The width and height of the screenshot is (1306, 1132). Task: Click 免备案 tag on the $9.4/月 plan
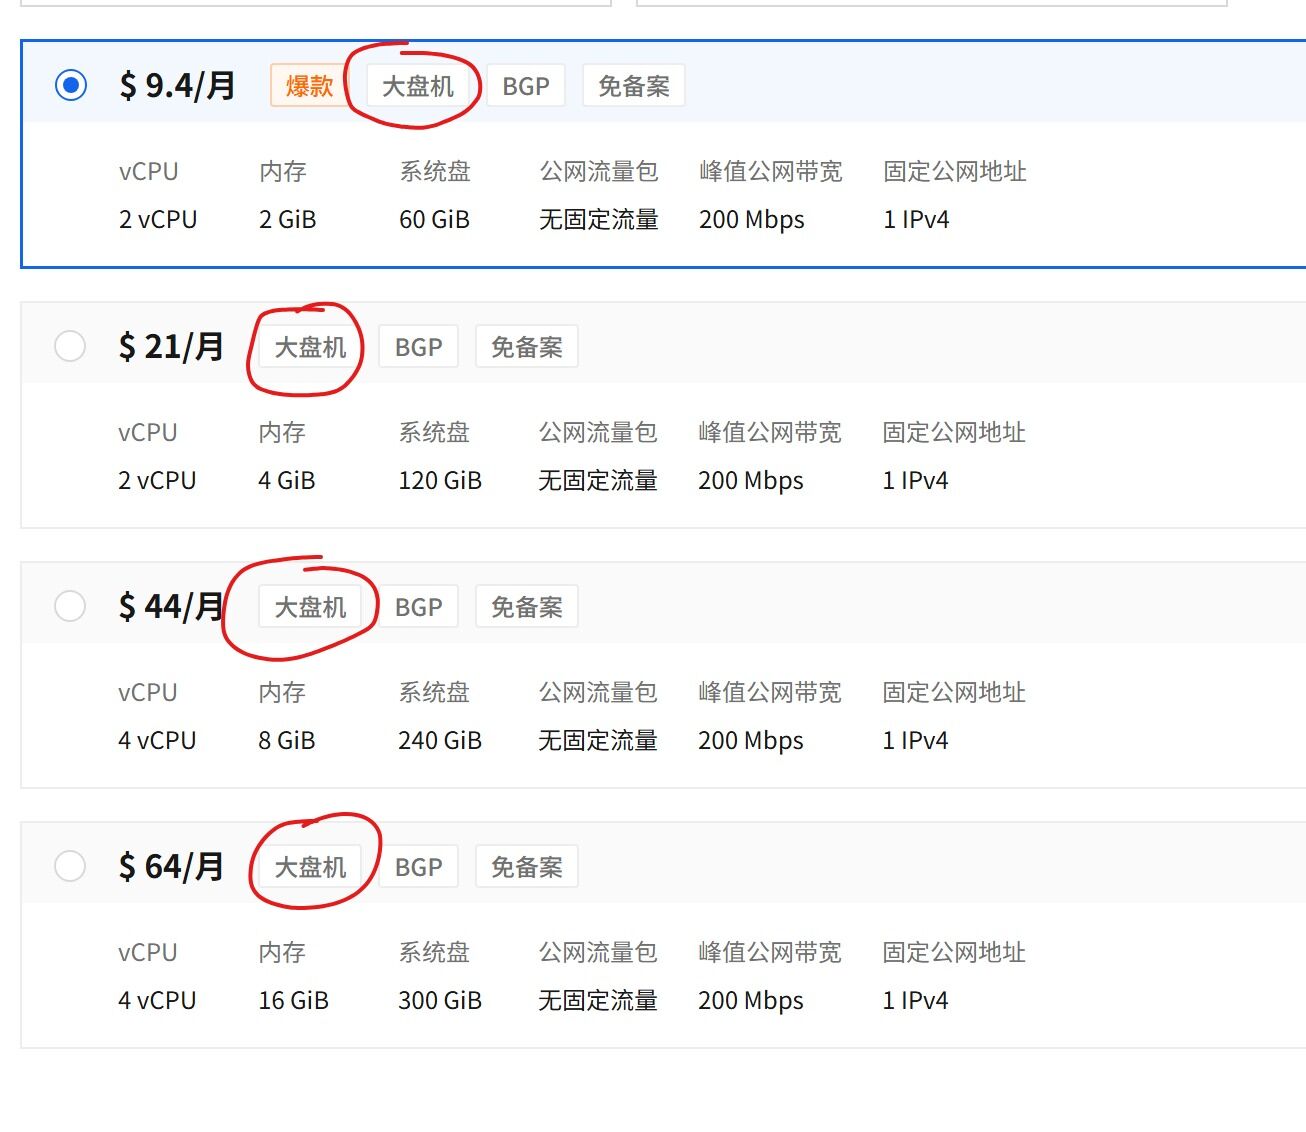coord(634,86)
